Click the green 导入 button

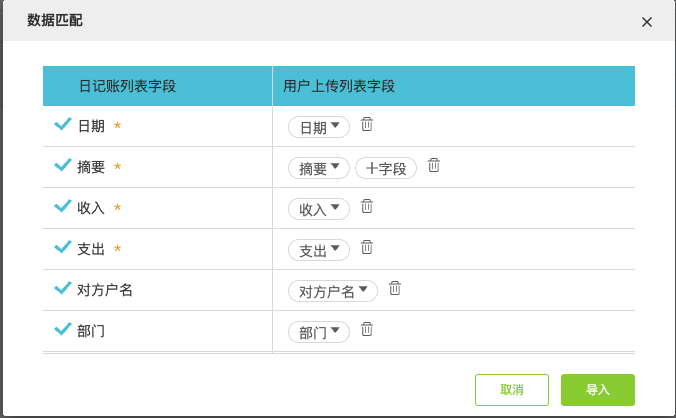tap(598, 389)
